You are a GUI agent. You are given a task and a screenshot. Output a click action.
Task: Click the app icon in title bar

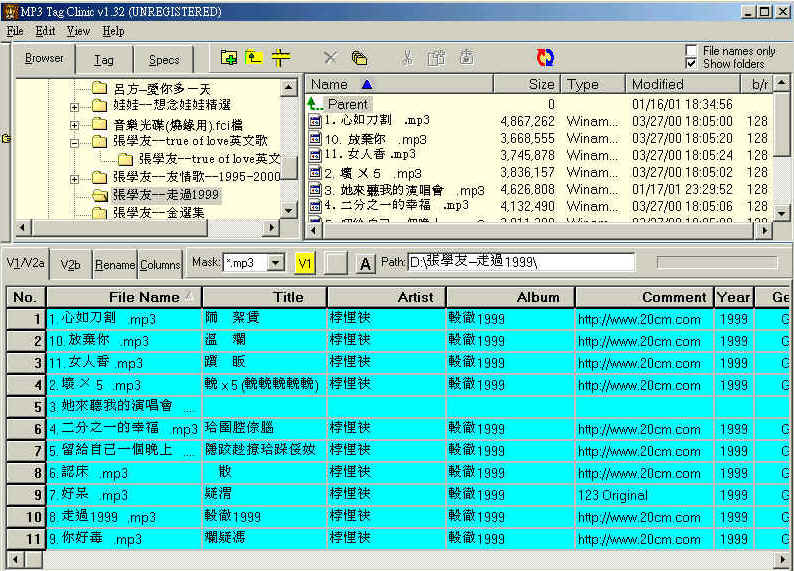11,11
